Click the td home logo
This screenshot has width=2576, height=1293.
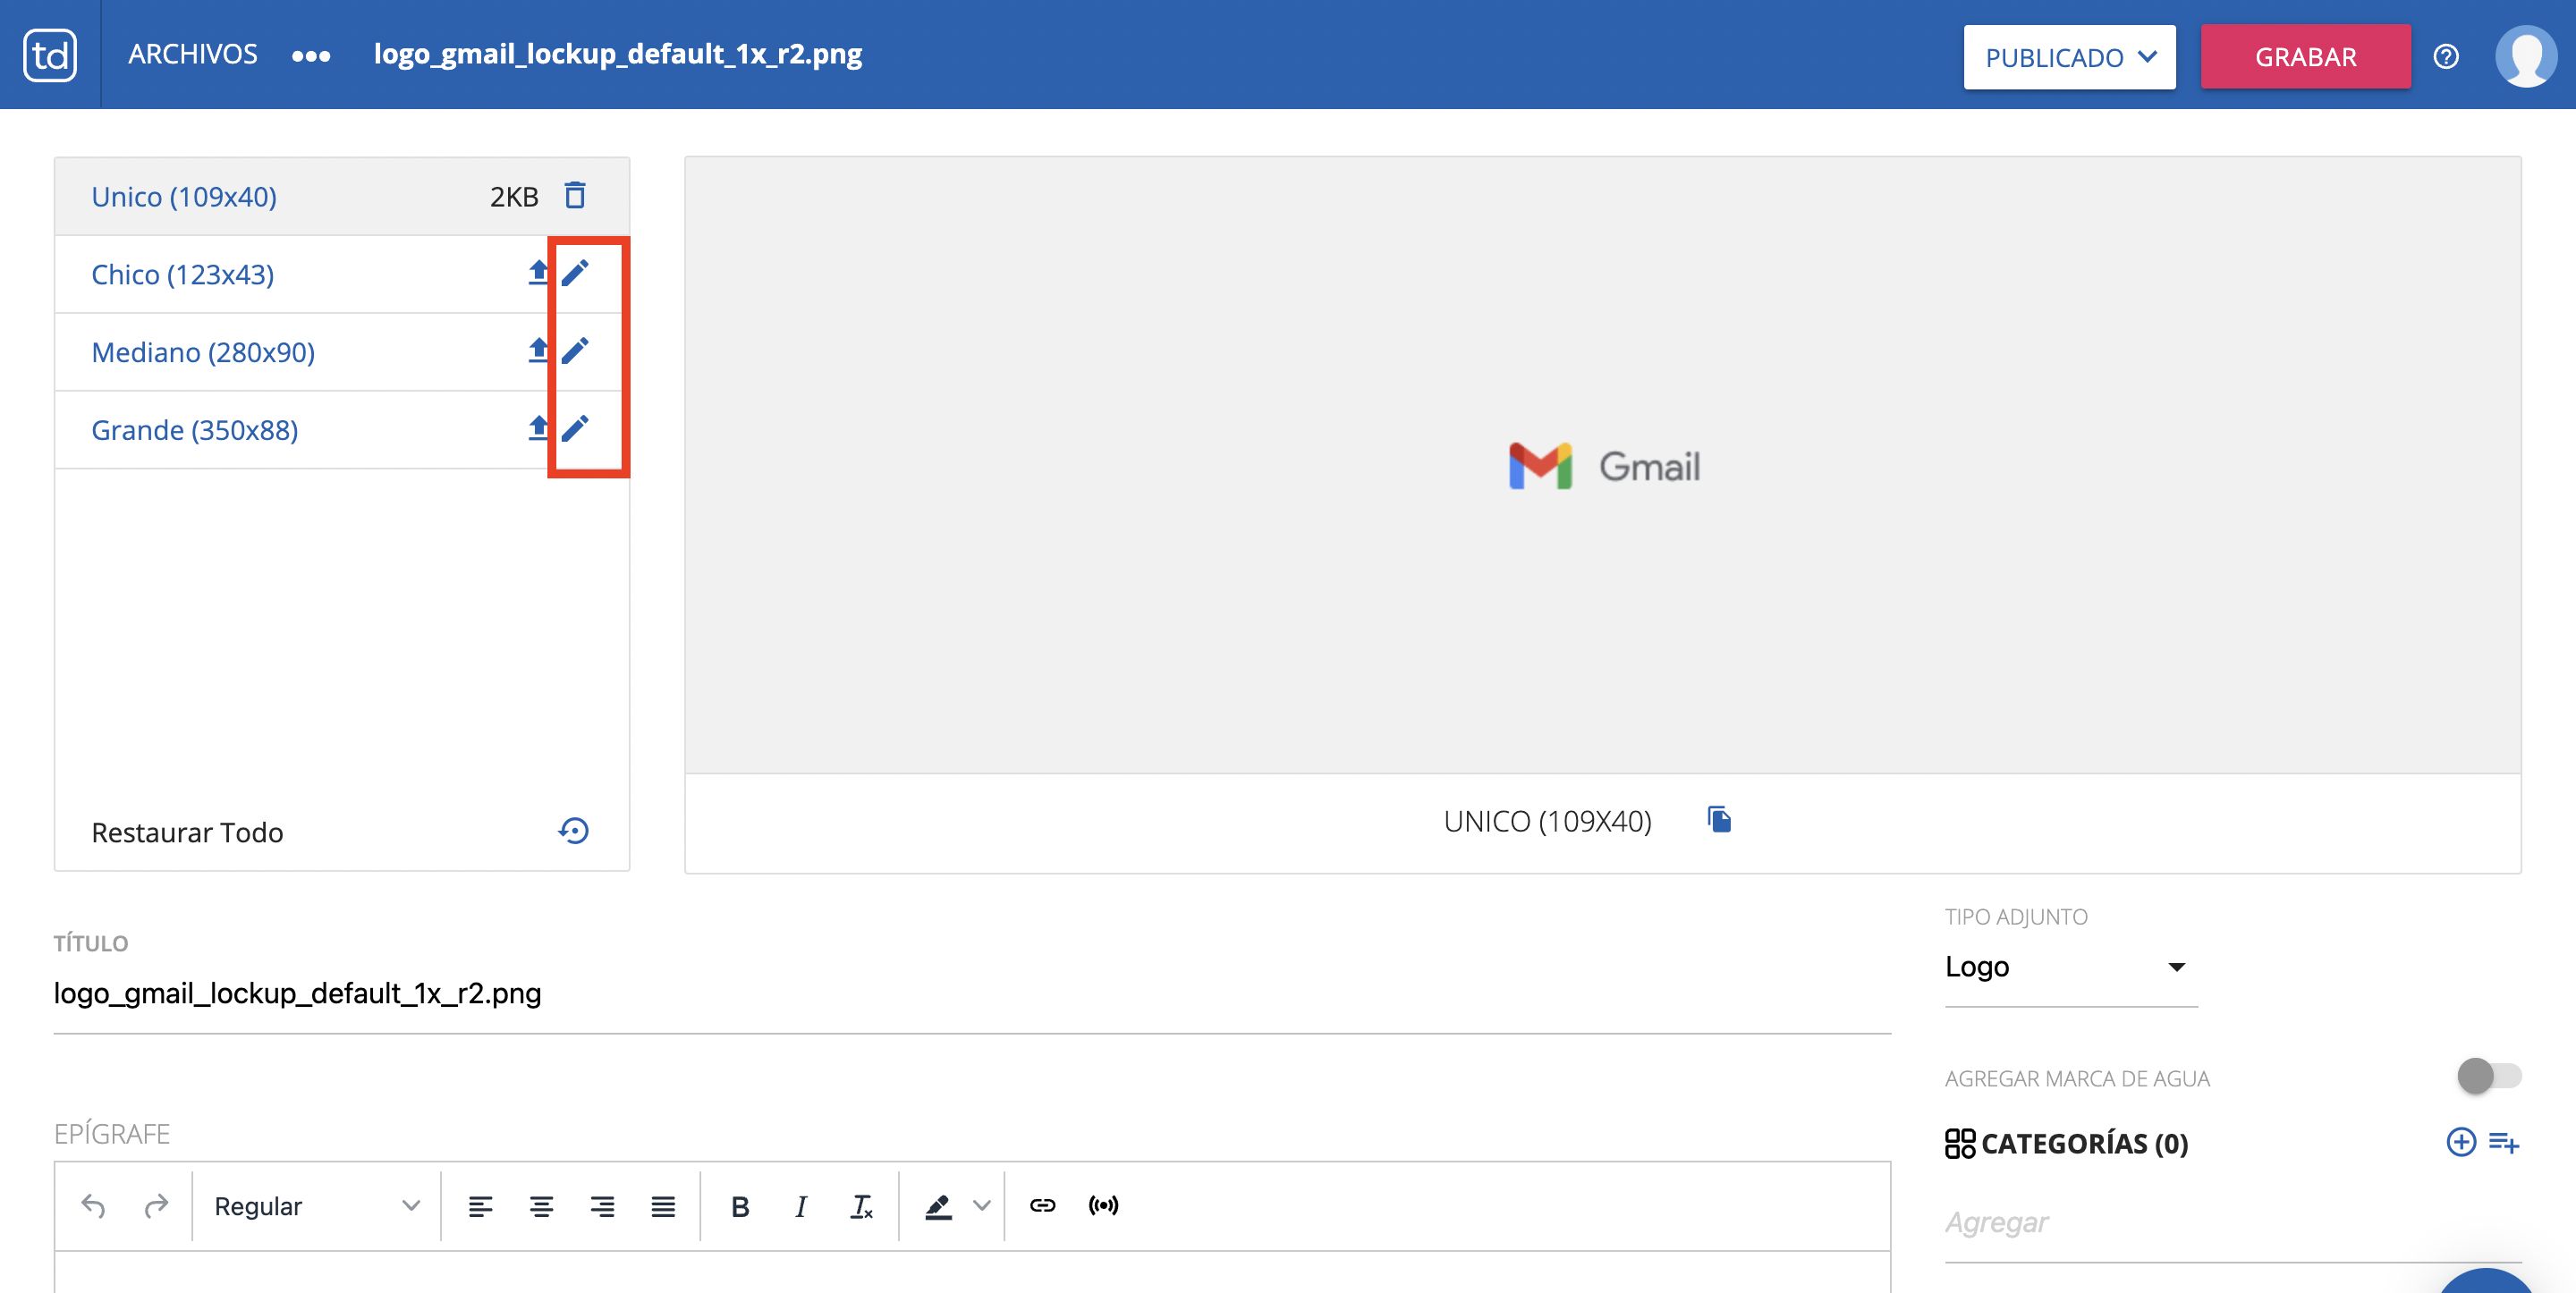coord(50,55)
